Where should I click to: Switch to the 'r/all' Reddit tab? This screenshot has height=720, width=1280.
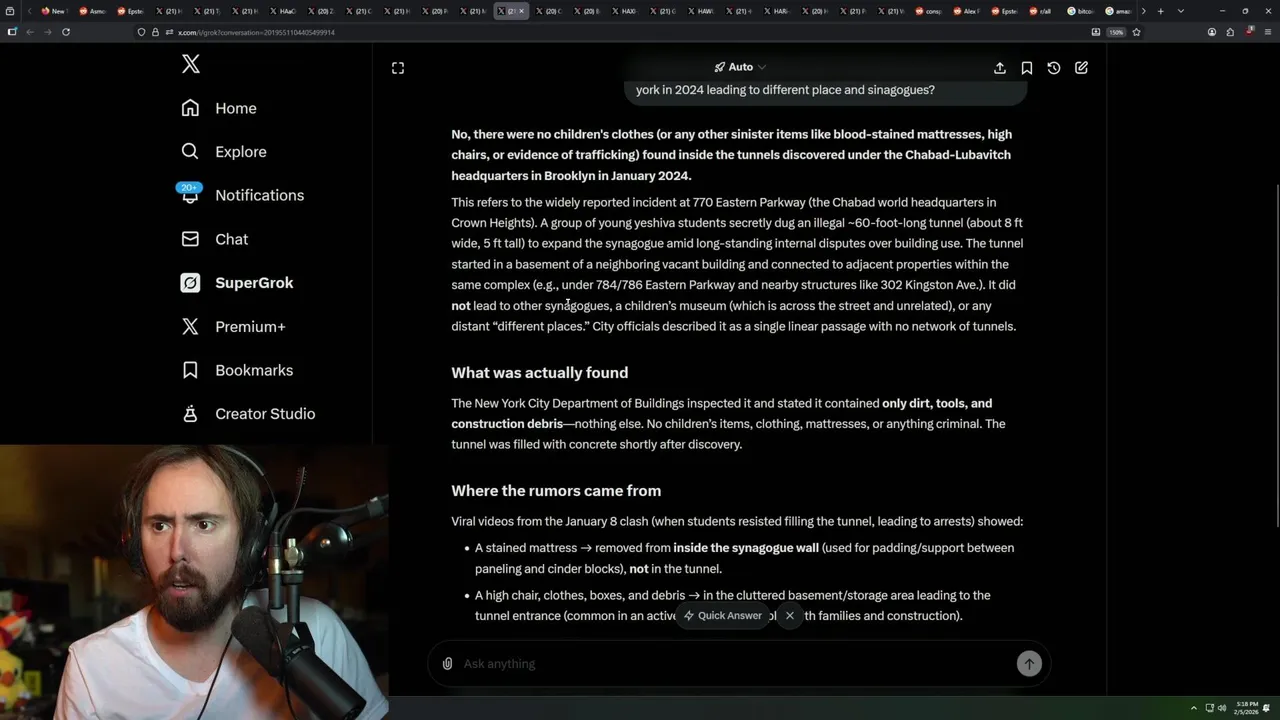pos(1044,11)
